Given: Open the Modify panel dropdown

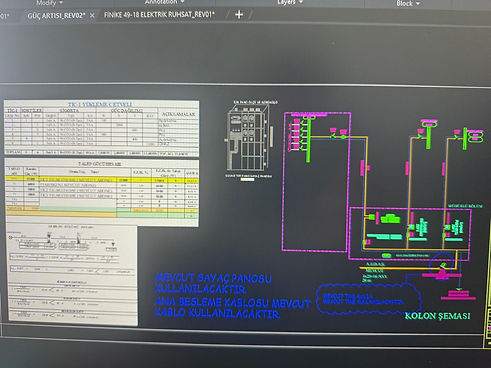Looking at the screenshot, I should 49,3.
